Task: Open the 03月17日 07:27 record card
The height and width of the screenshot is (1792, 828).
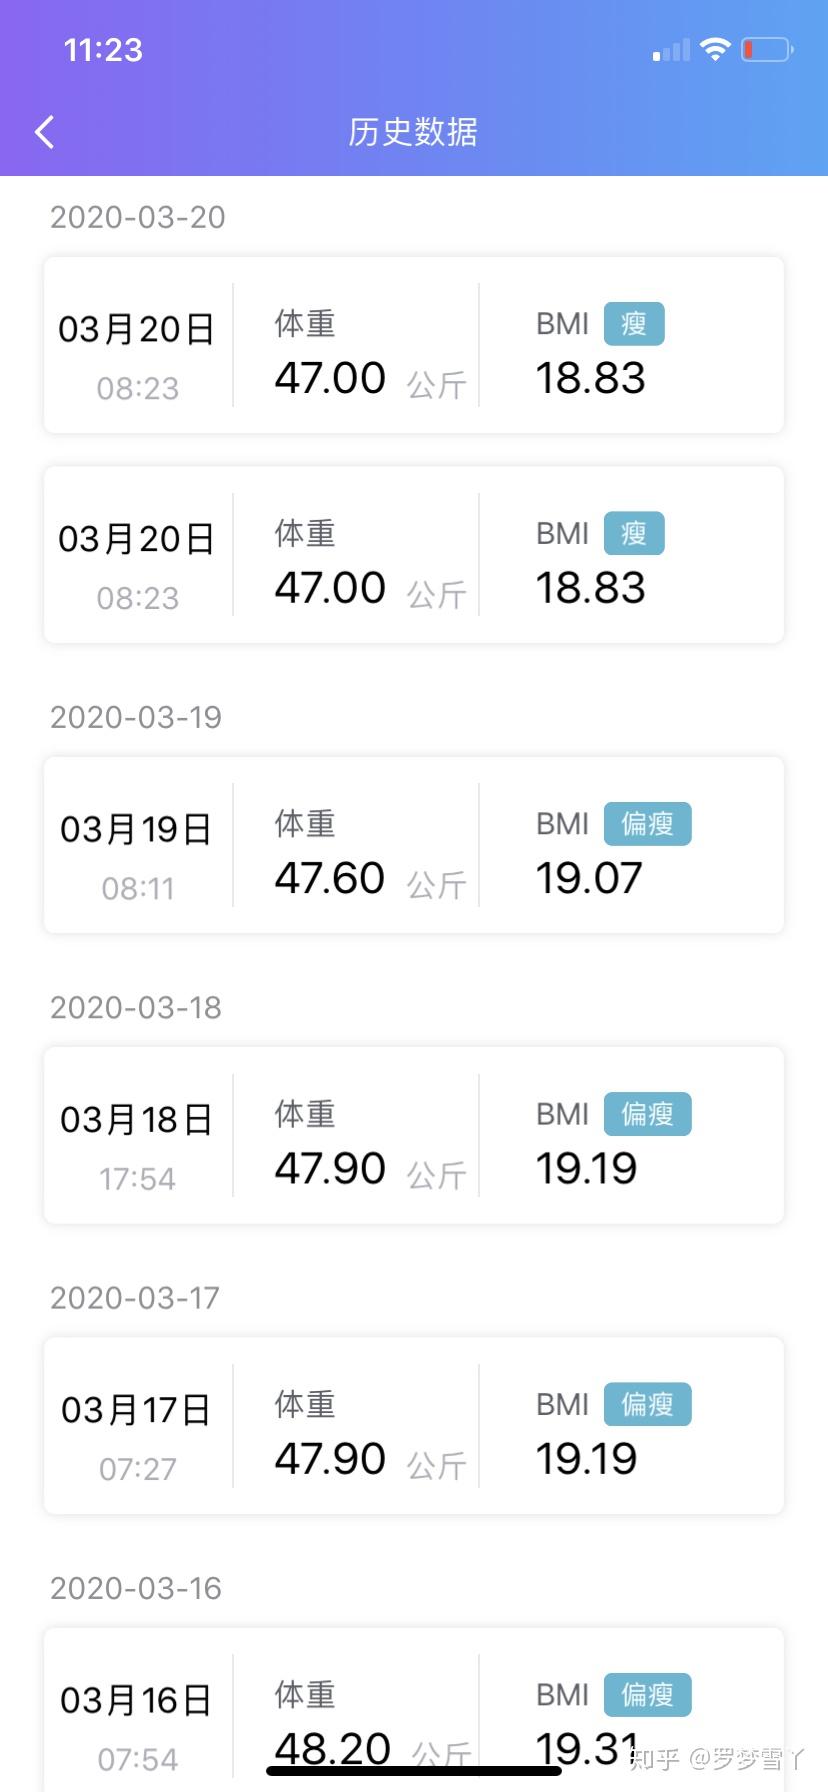Action: point(414,1425)
